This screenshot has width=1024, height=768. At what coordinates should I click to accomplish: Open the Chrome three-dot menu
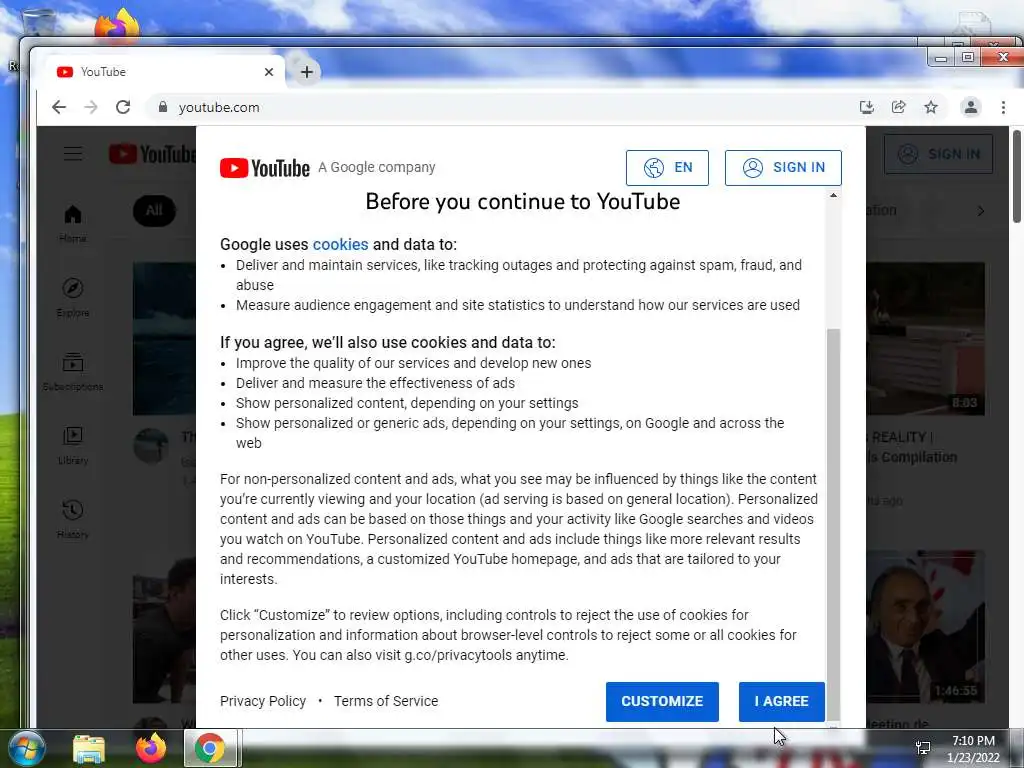[x=1003, y=107]
